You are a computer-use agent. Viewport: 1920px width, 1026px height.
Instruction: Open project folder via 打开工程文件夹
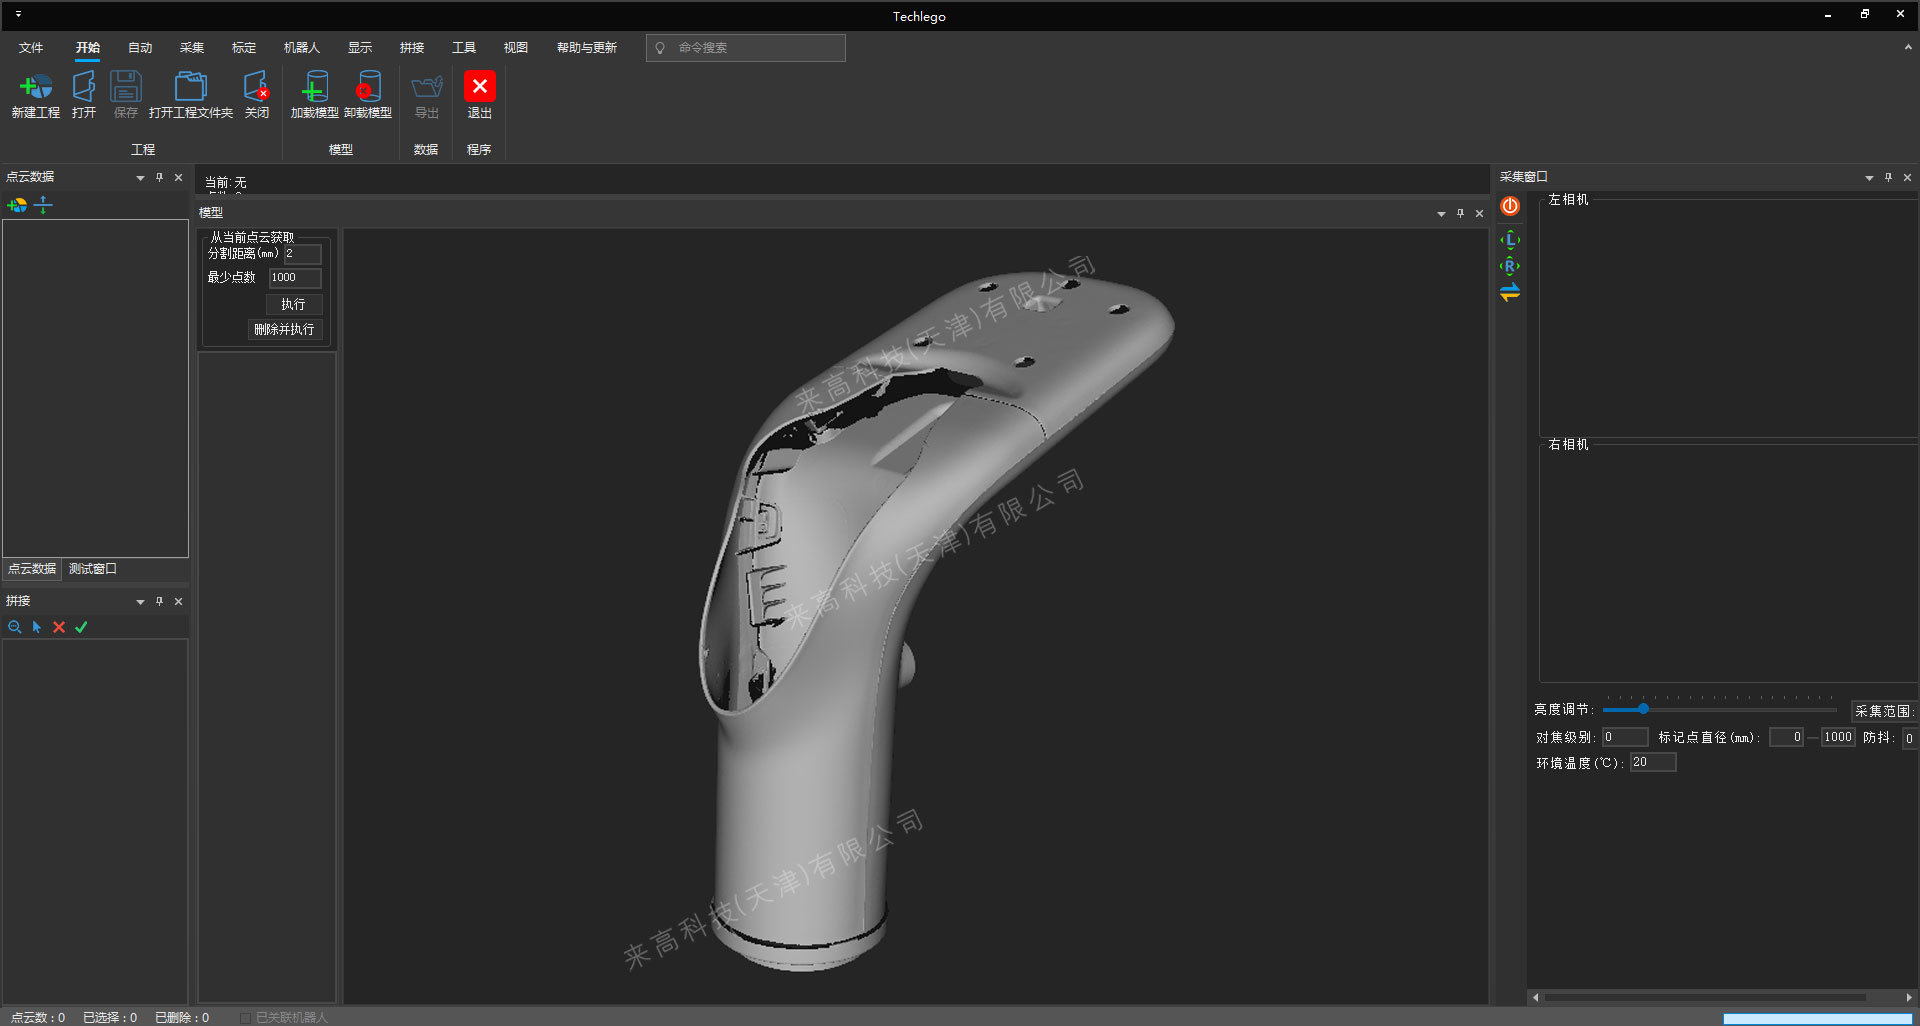pos(190,88)
